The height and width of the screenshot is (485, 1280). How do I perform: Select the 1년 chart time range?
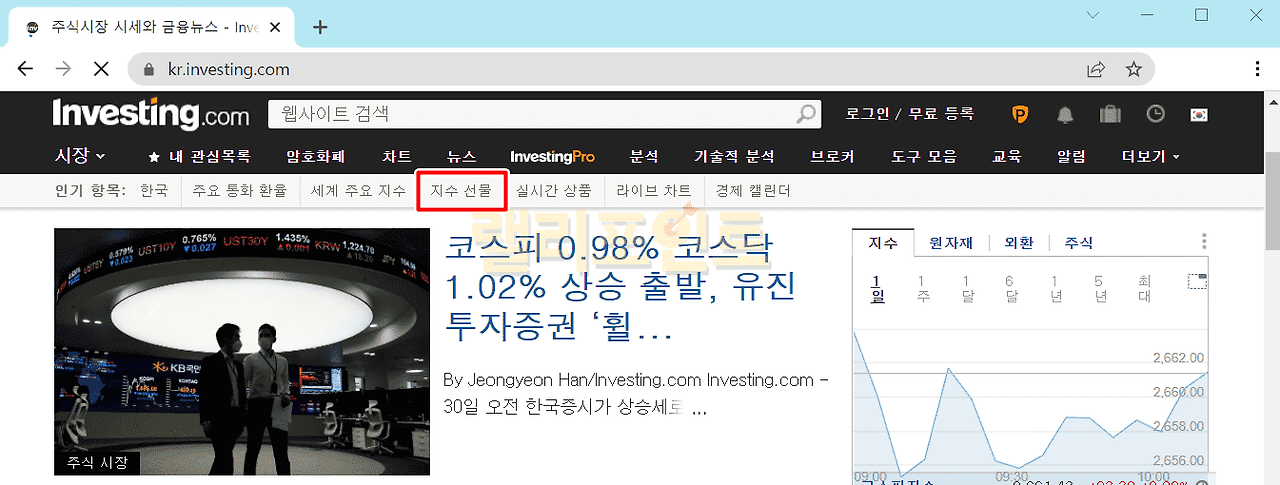coord(1055,288)
